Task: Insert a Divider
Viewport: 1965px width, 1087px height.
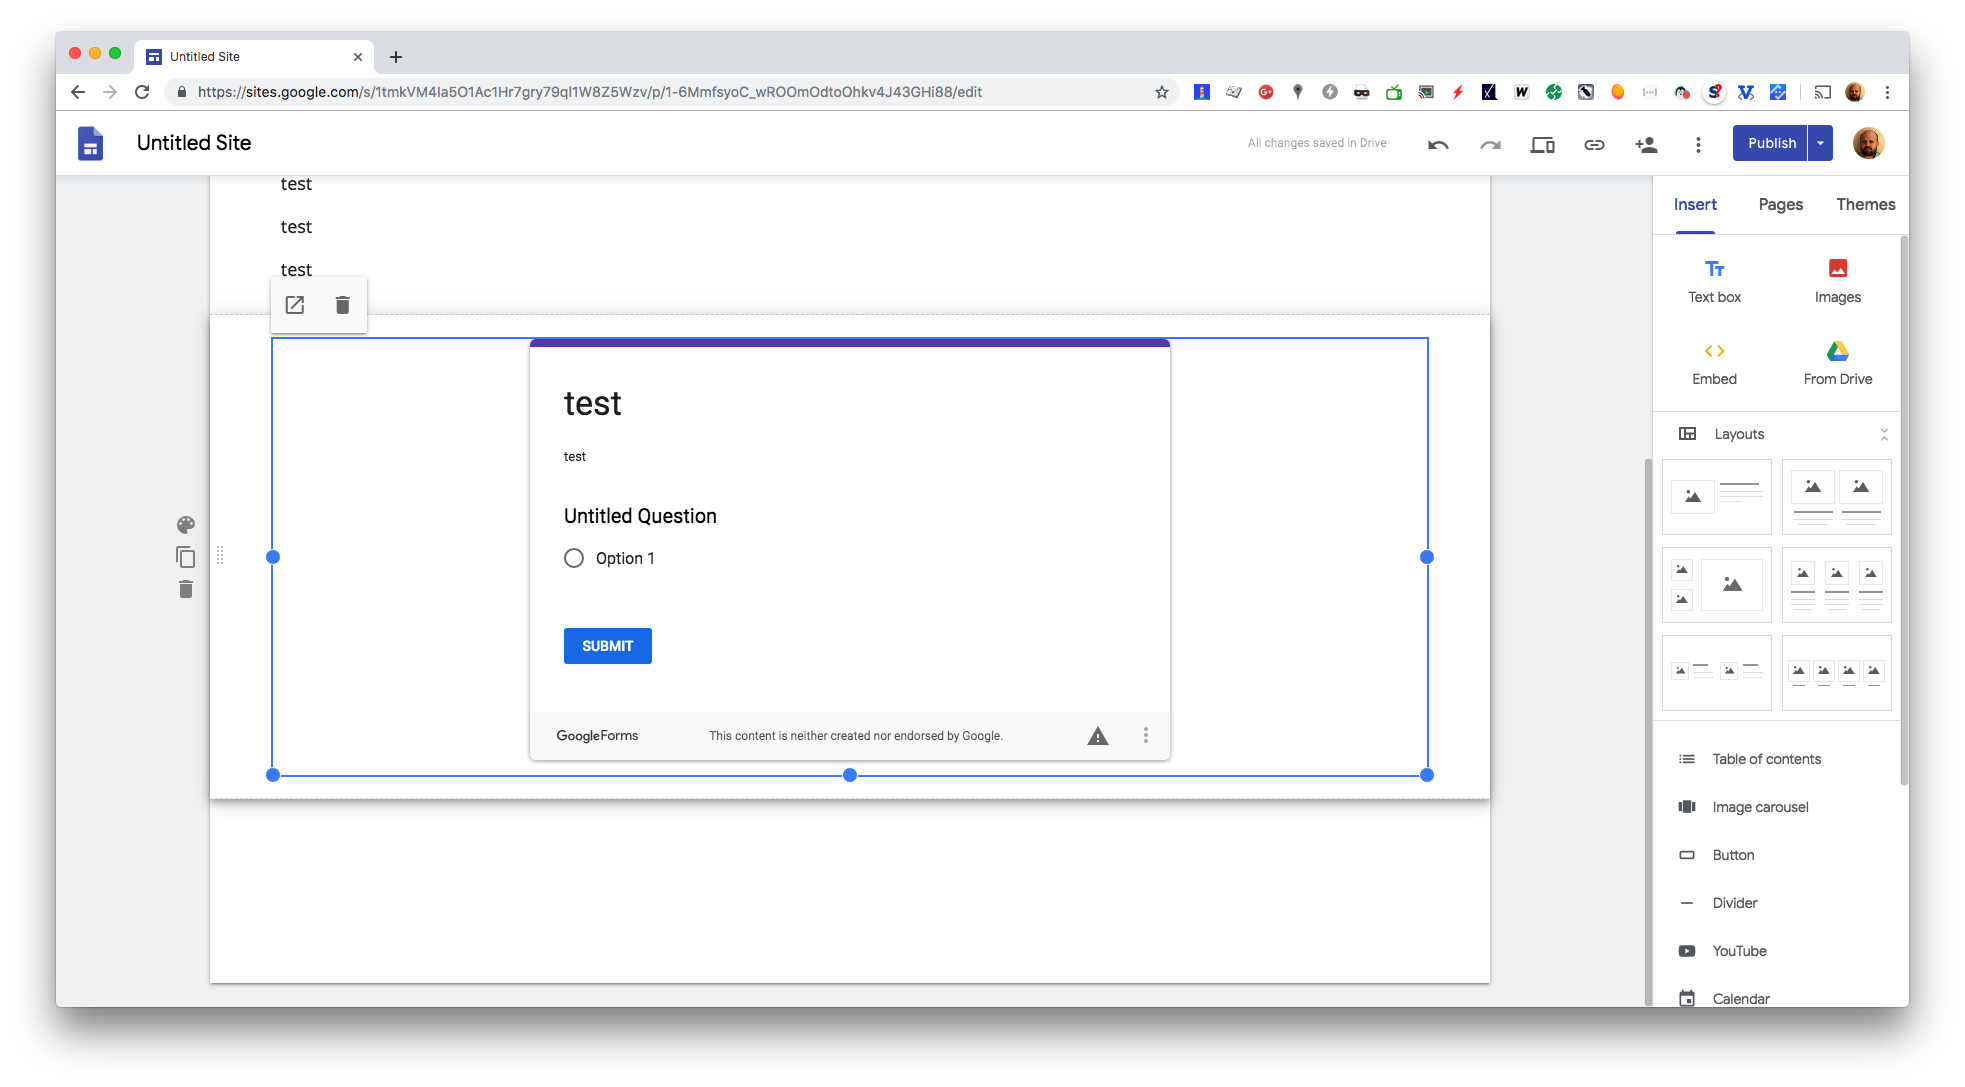Action: pos(1733,902)
